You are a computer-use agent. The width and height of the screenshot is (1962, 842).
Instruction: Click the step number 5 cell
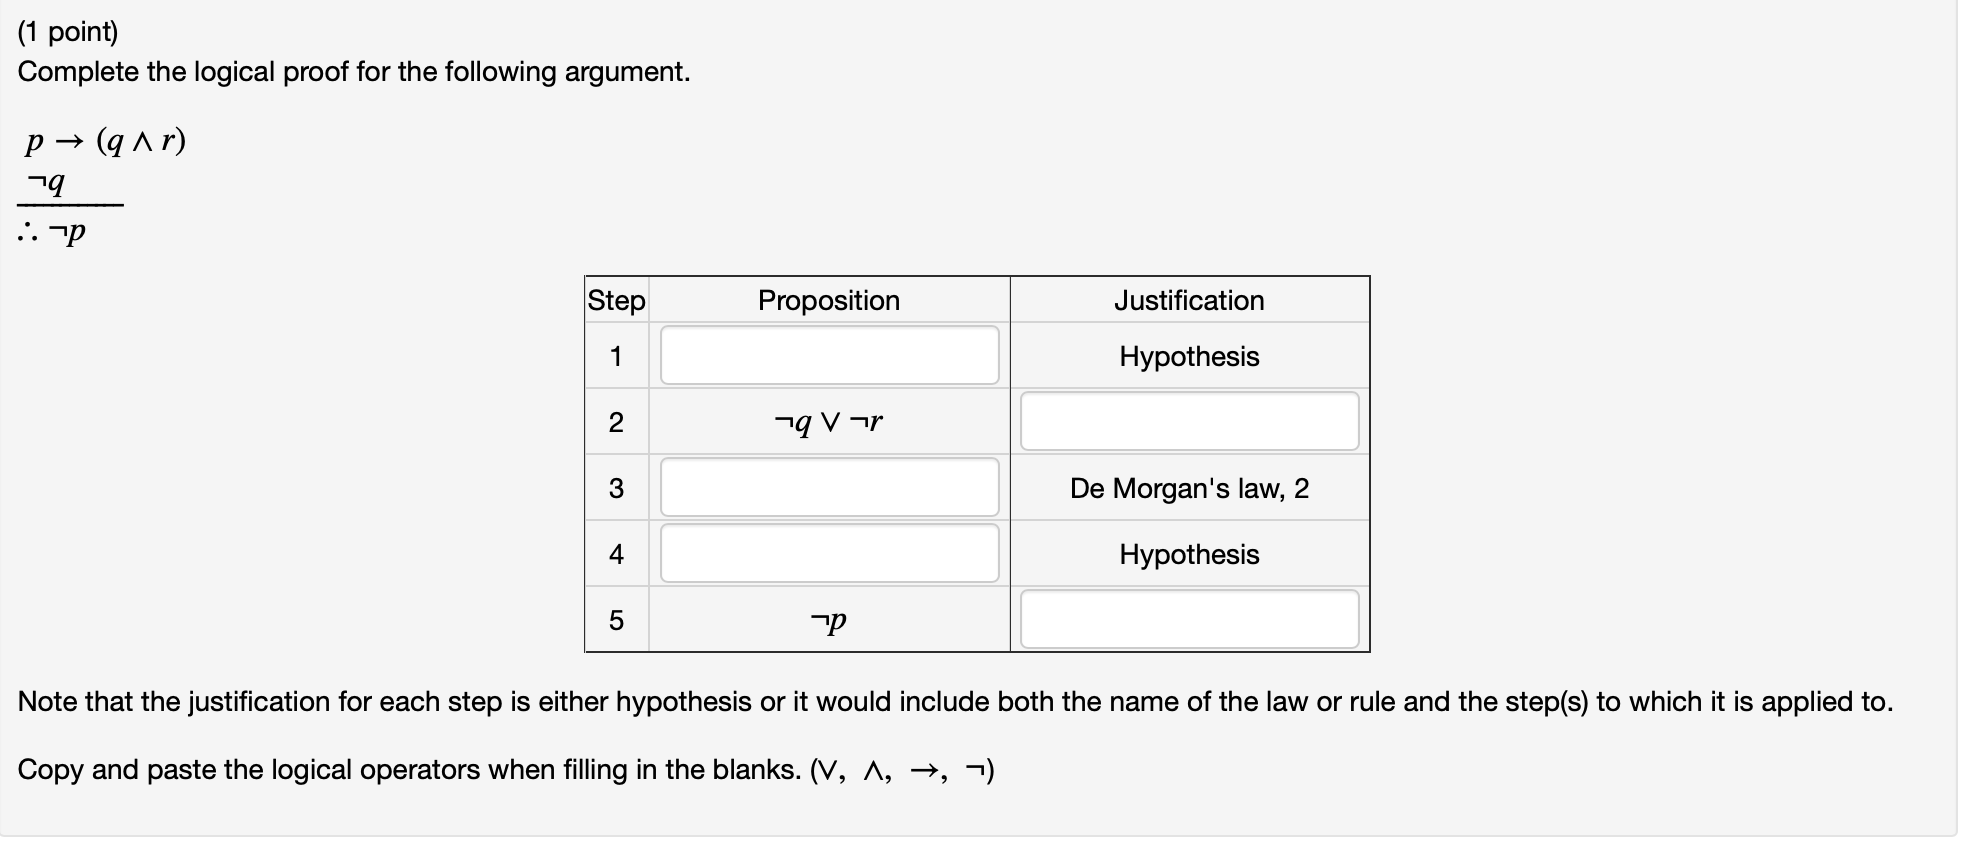pyautogui.click(x=616, y=620)
